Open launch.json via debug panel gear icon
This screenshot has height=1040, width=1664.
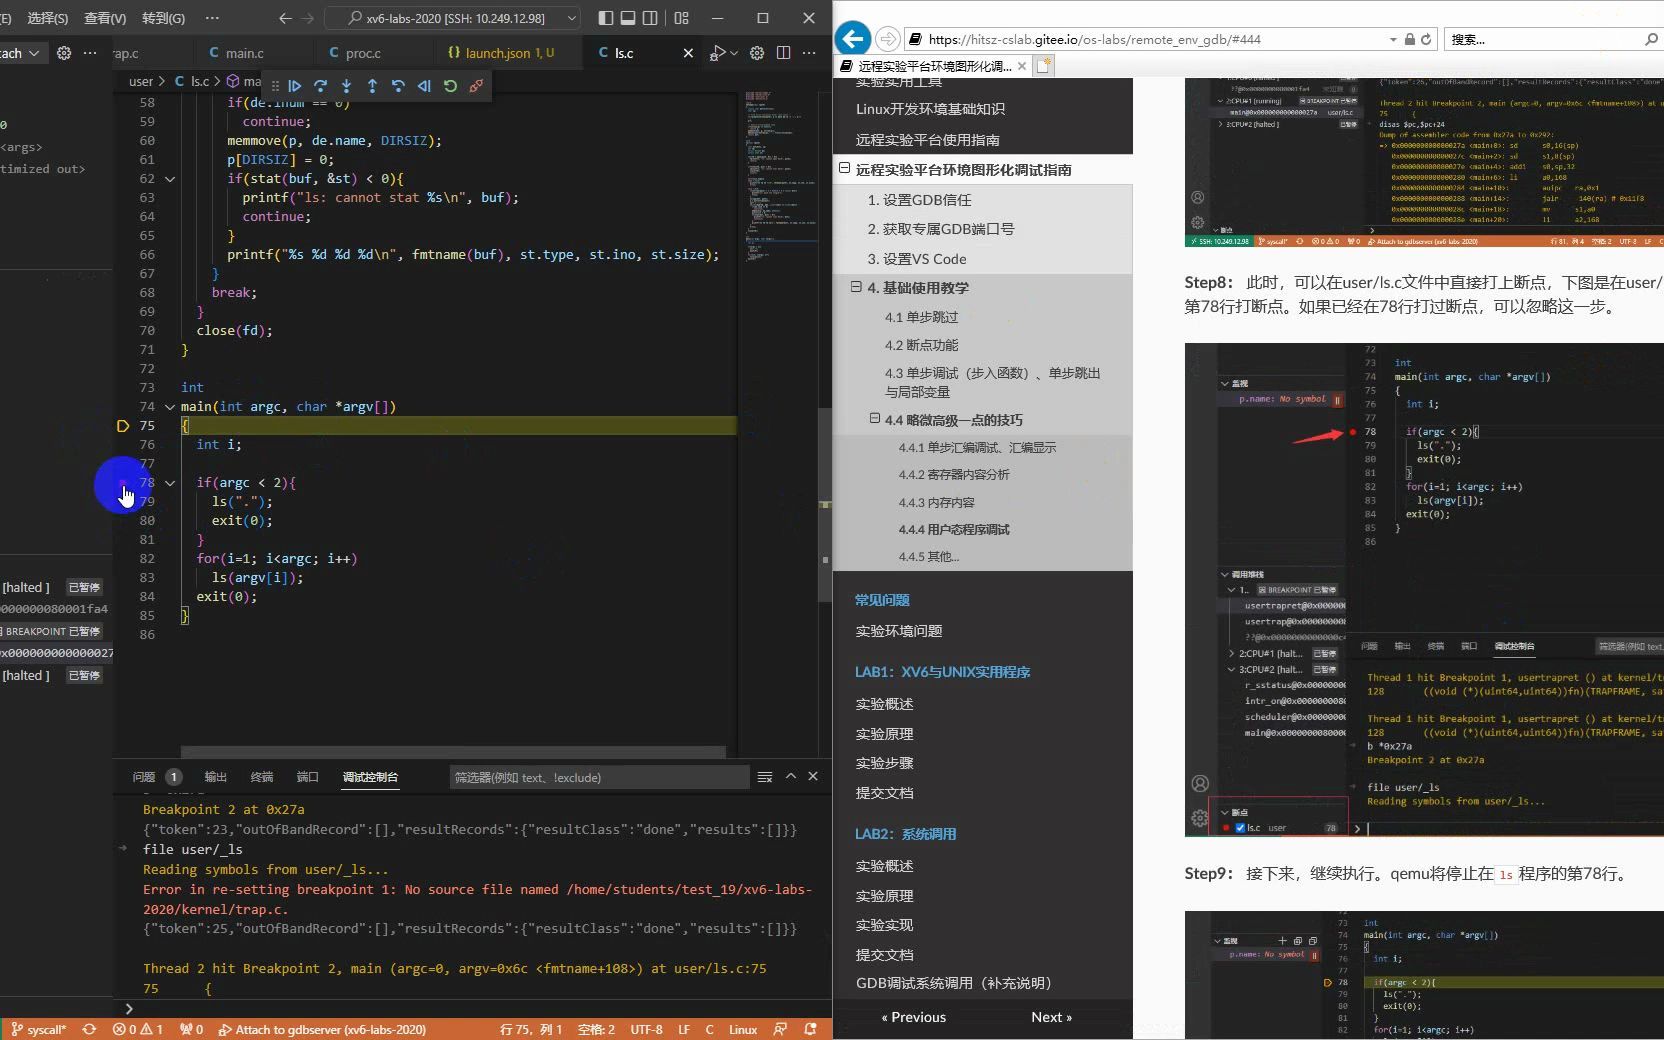(x=64, y=53)
